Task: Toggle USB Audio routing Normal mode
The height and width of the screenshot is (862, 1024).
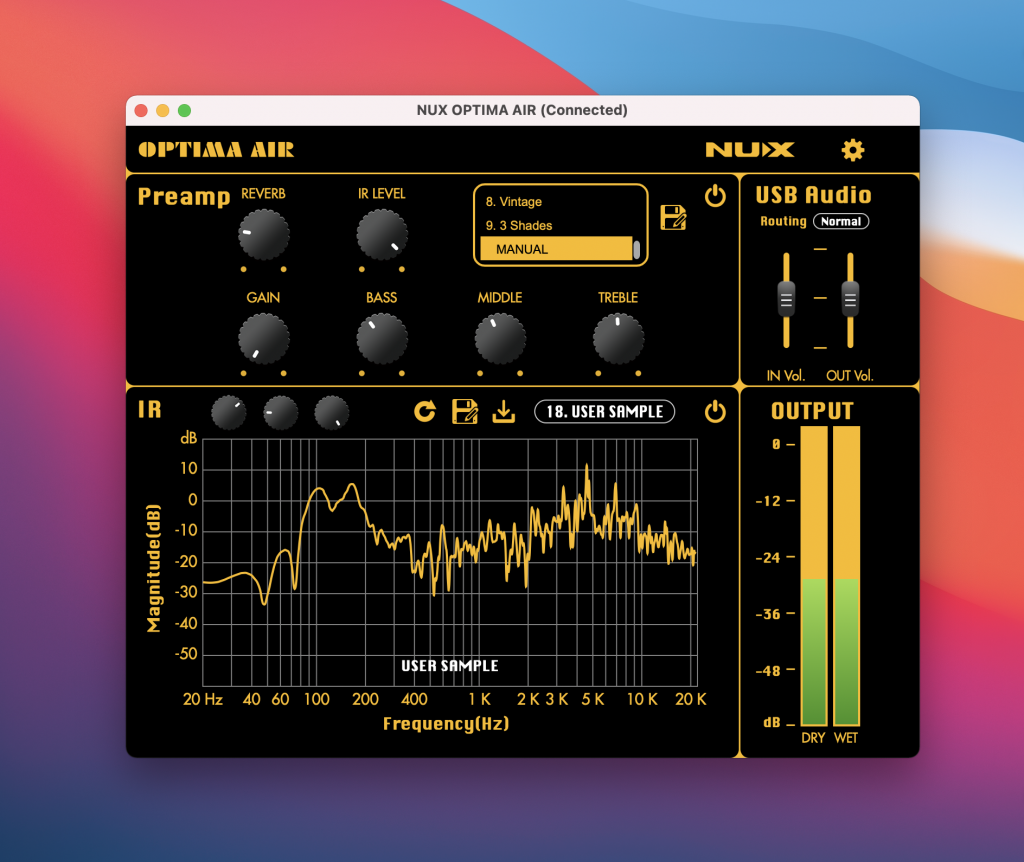Action: 840,221
